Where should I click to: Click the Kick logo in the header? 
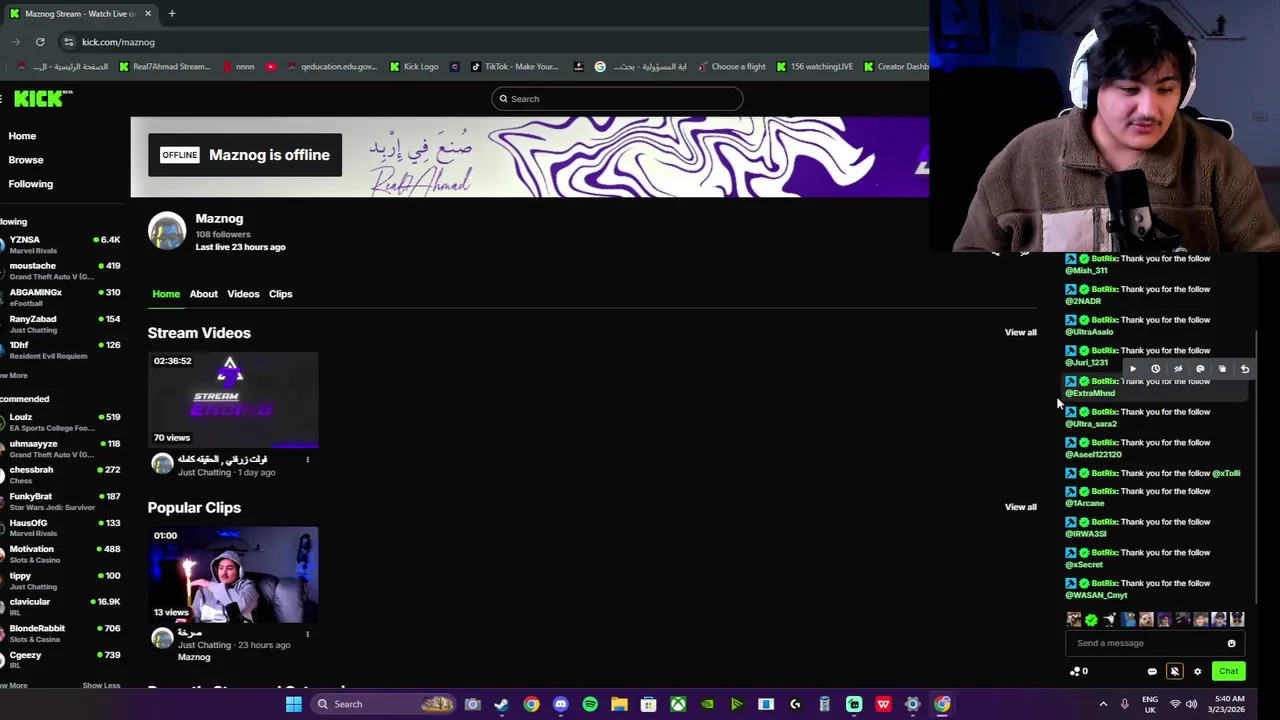point(43,98)
